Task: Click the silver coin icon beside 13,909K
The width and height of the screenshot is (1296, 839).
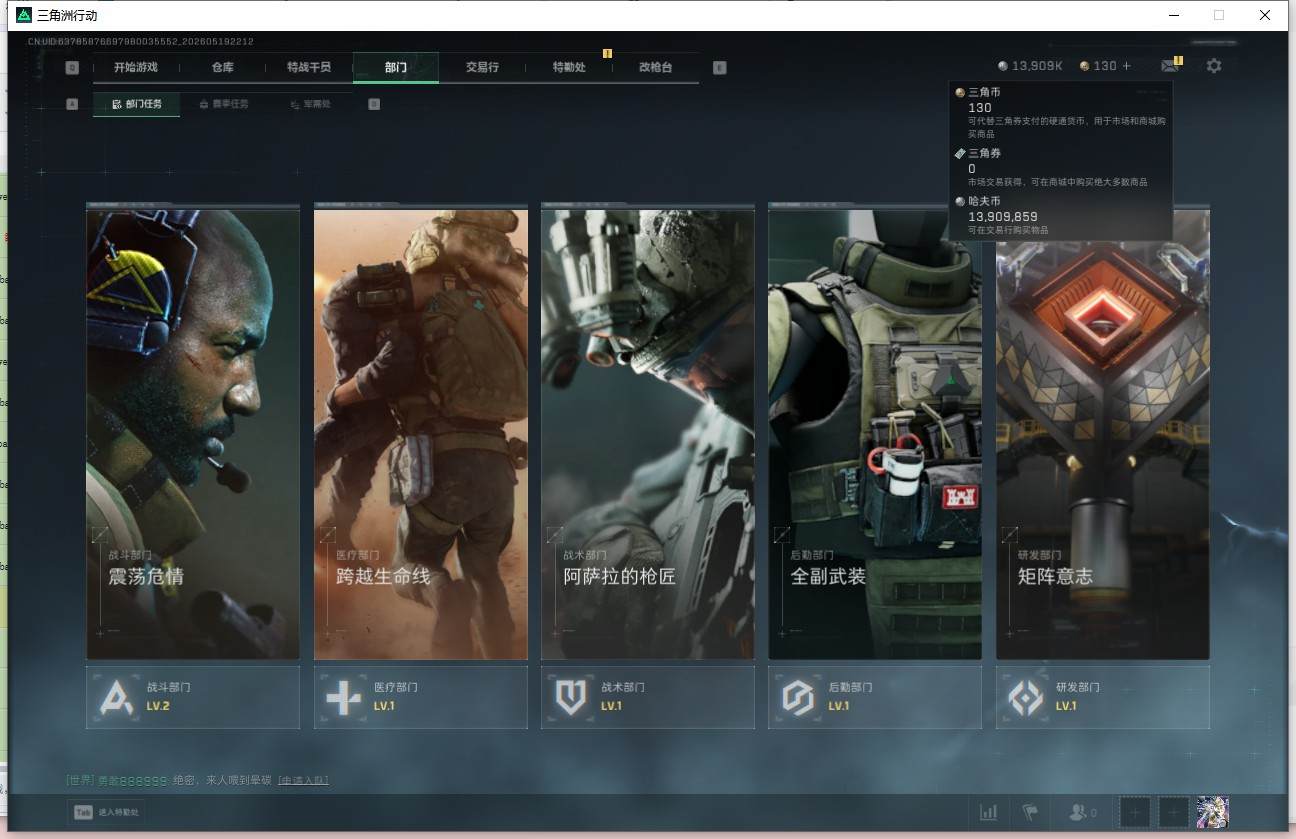Action: (1003, 66)
